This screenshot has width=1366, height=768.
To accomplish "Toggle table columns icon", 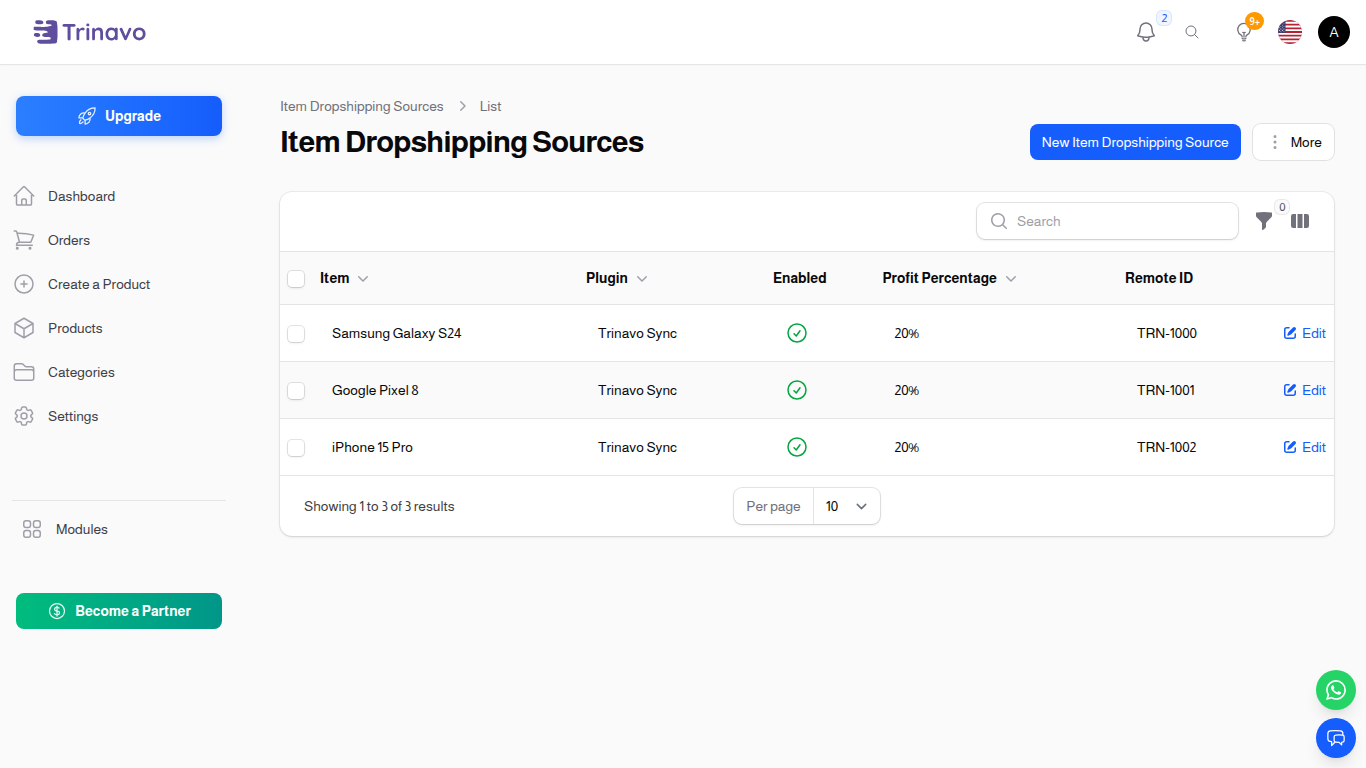I will coord(1300,221).
